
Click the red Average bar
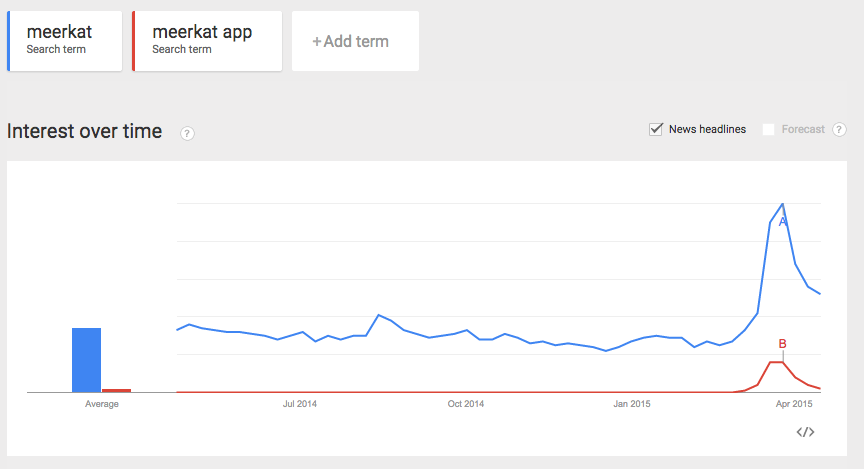coord(116,391)
